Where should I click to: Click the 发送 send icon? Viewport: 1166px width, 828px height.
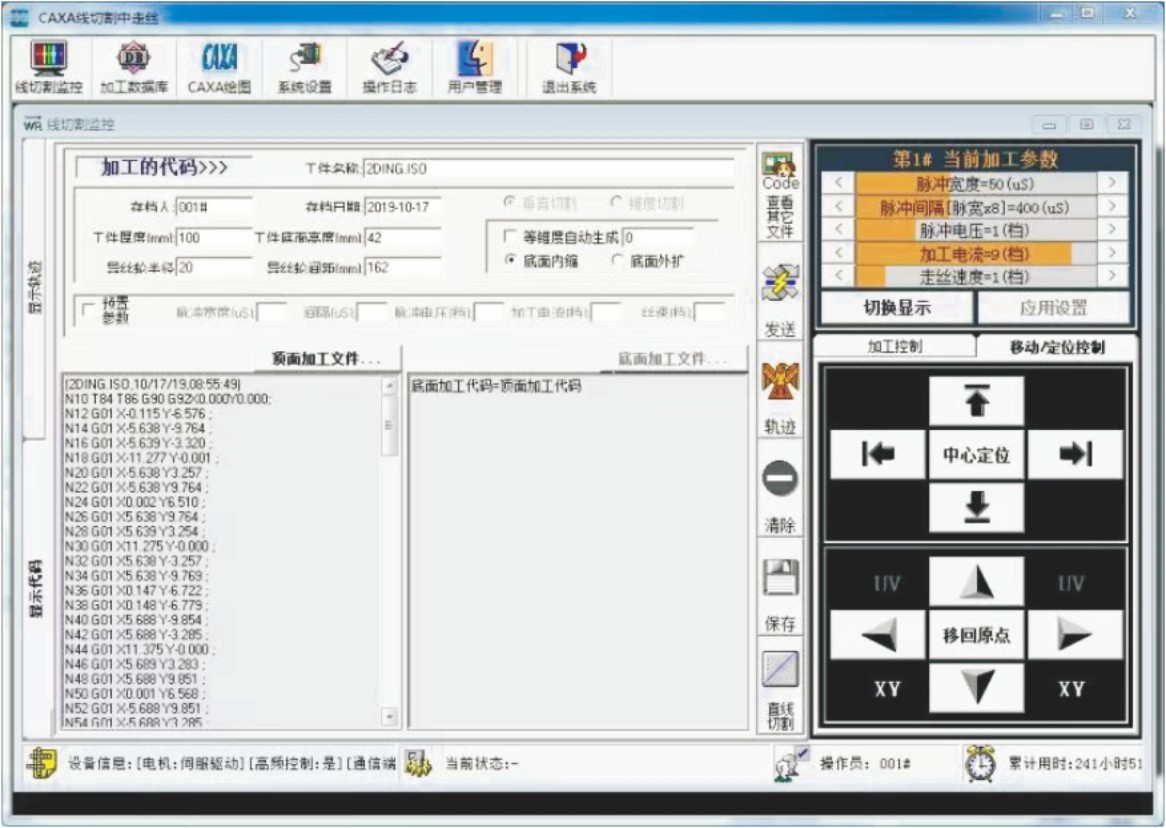click(x=780, y=288)
